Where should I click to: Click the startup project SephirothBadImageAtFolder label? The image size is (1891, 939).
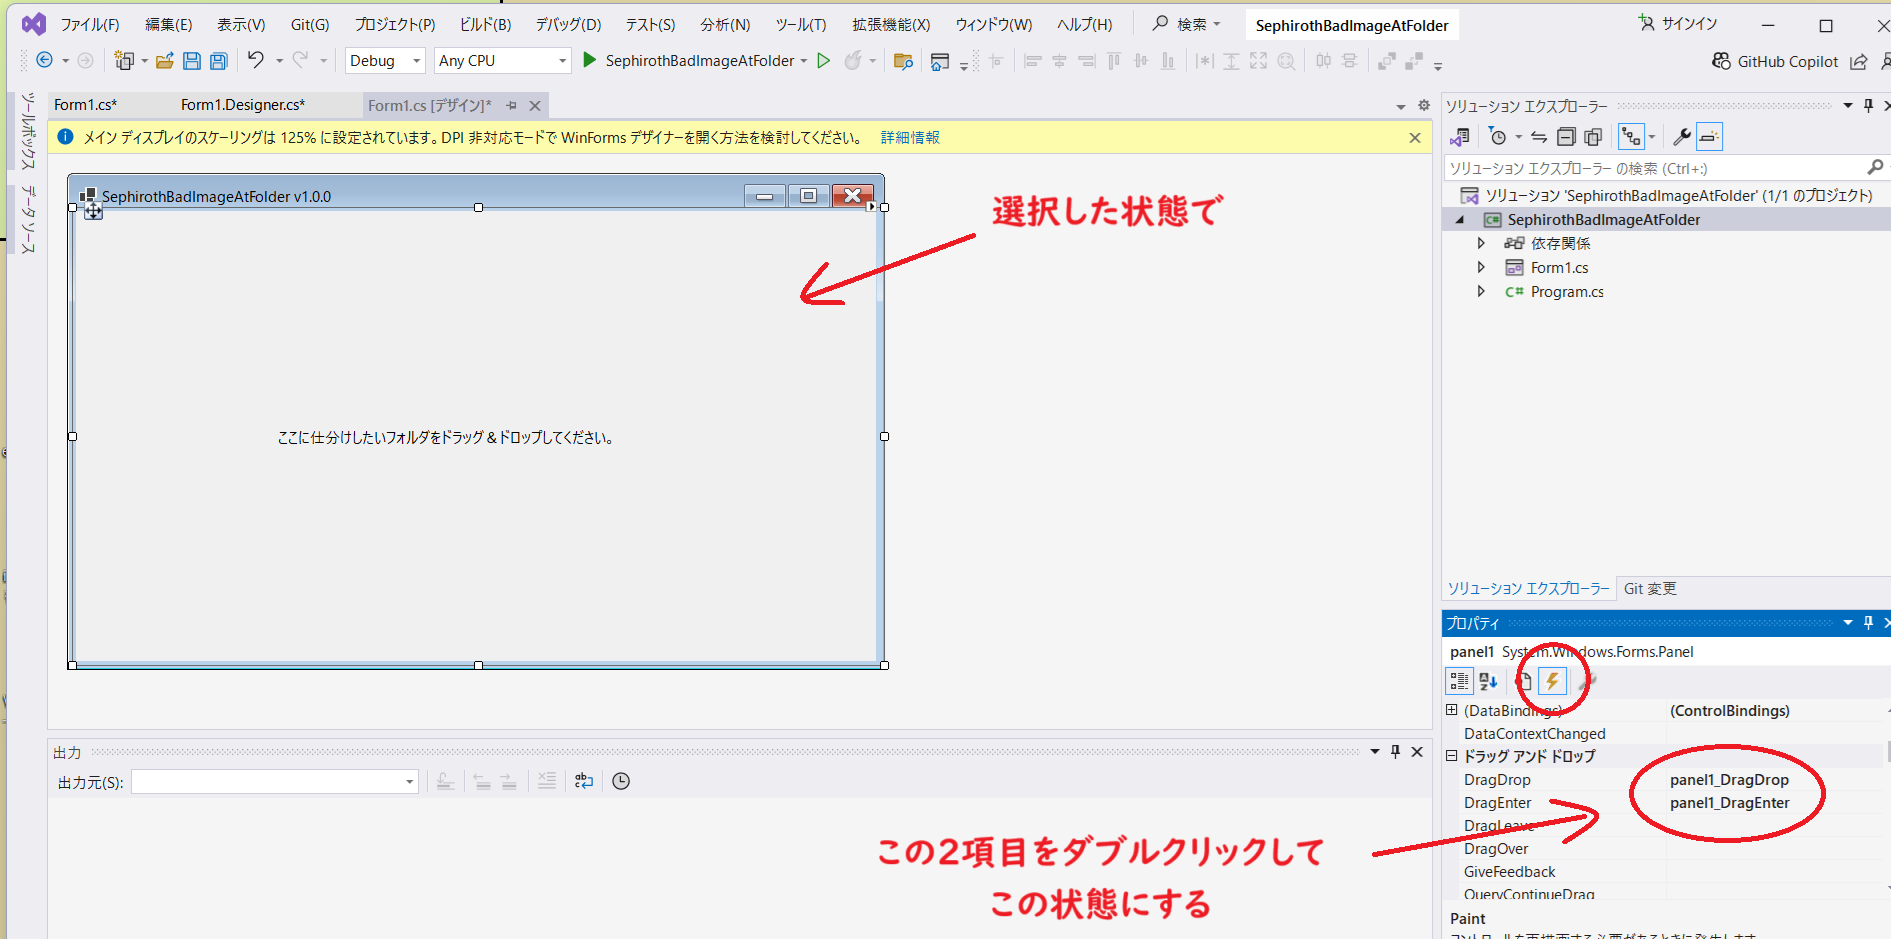point(700,61)
